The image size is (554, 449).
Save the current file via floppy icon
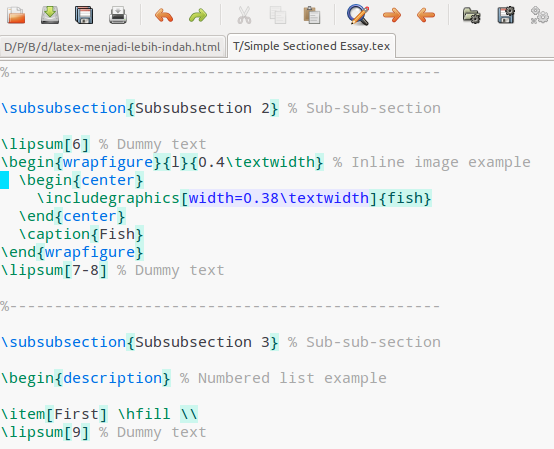click(x=84, y=15)
